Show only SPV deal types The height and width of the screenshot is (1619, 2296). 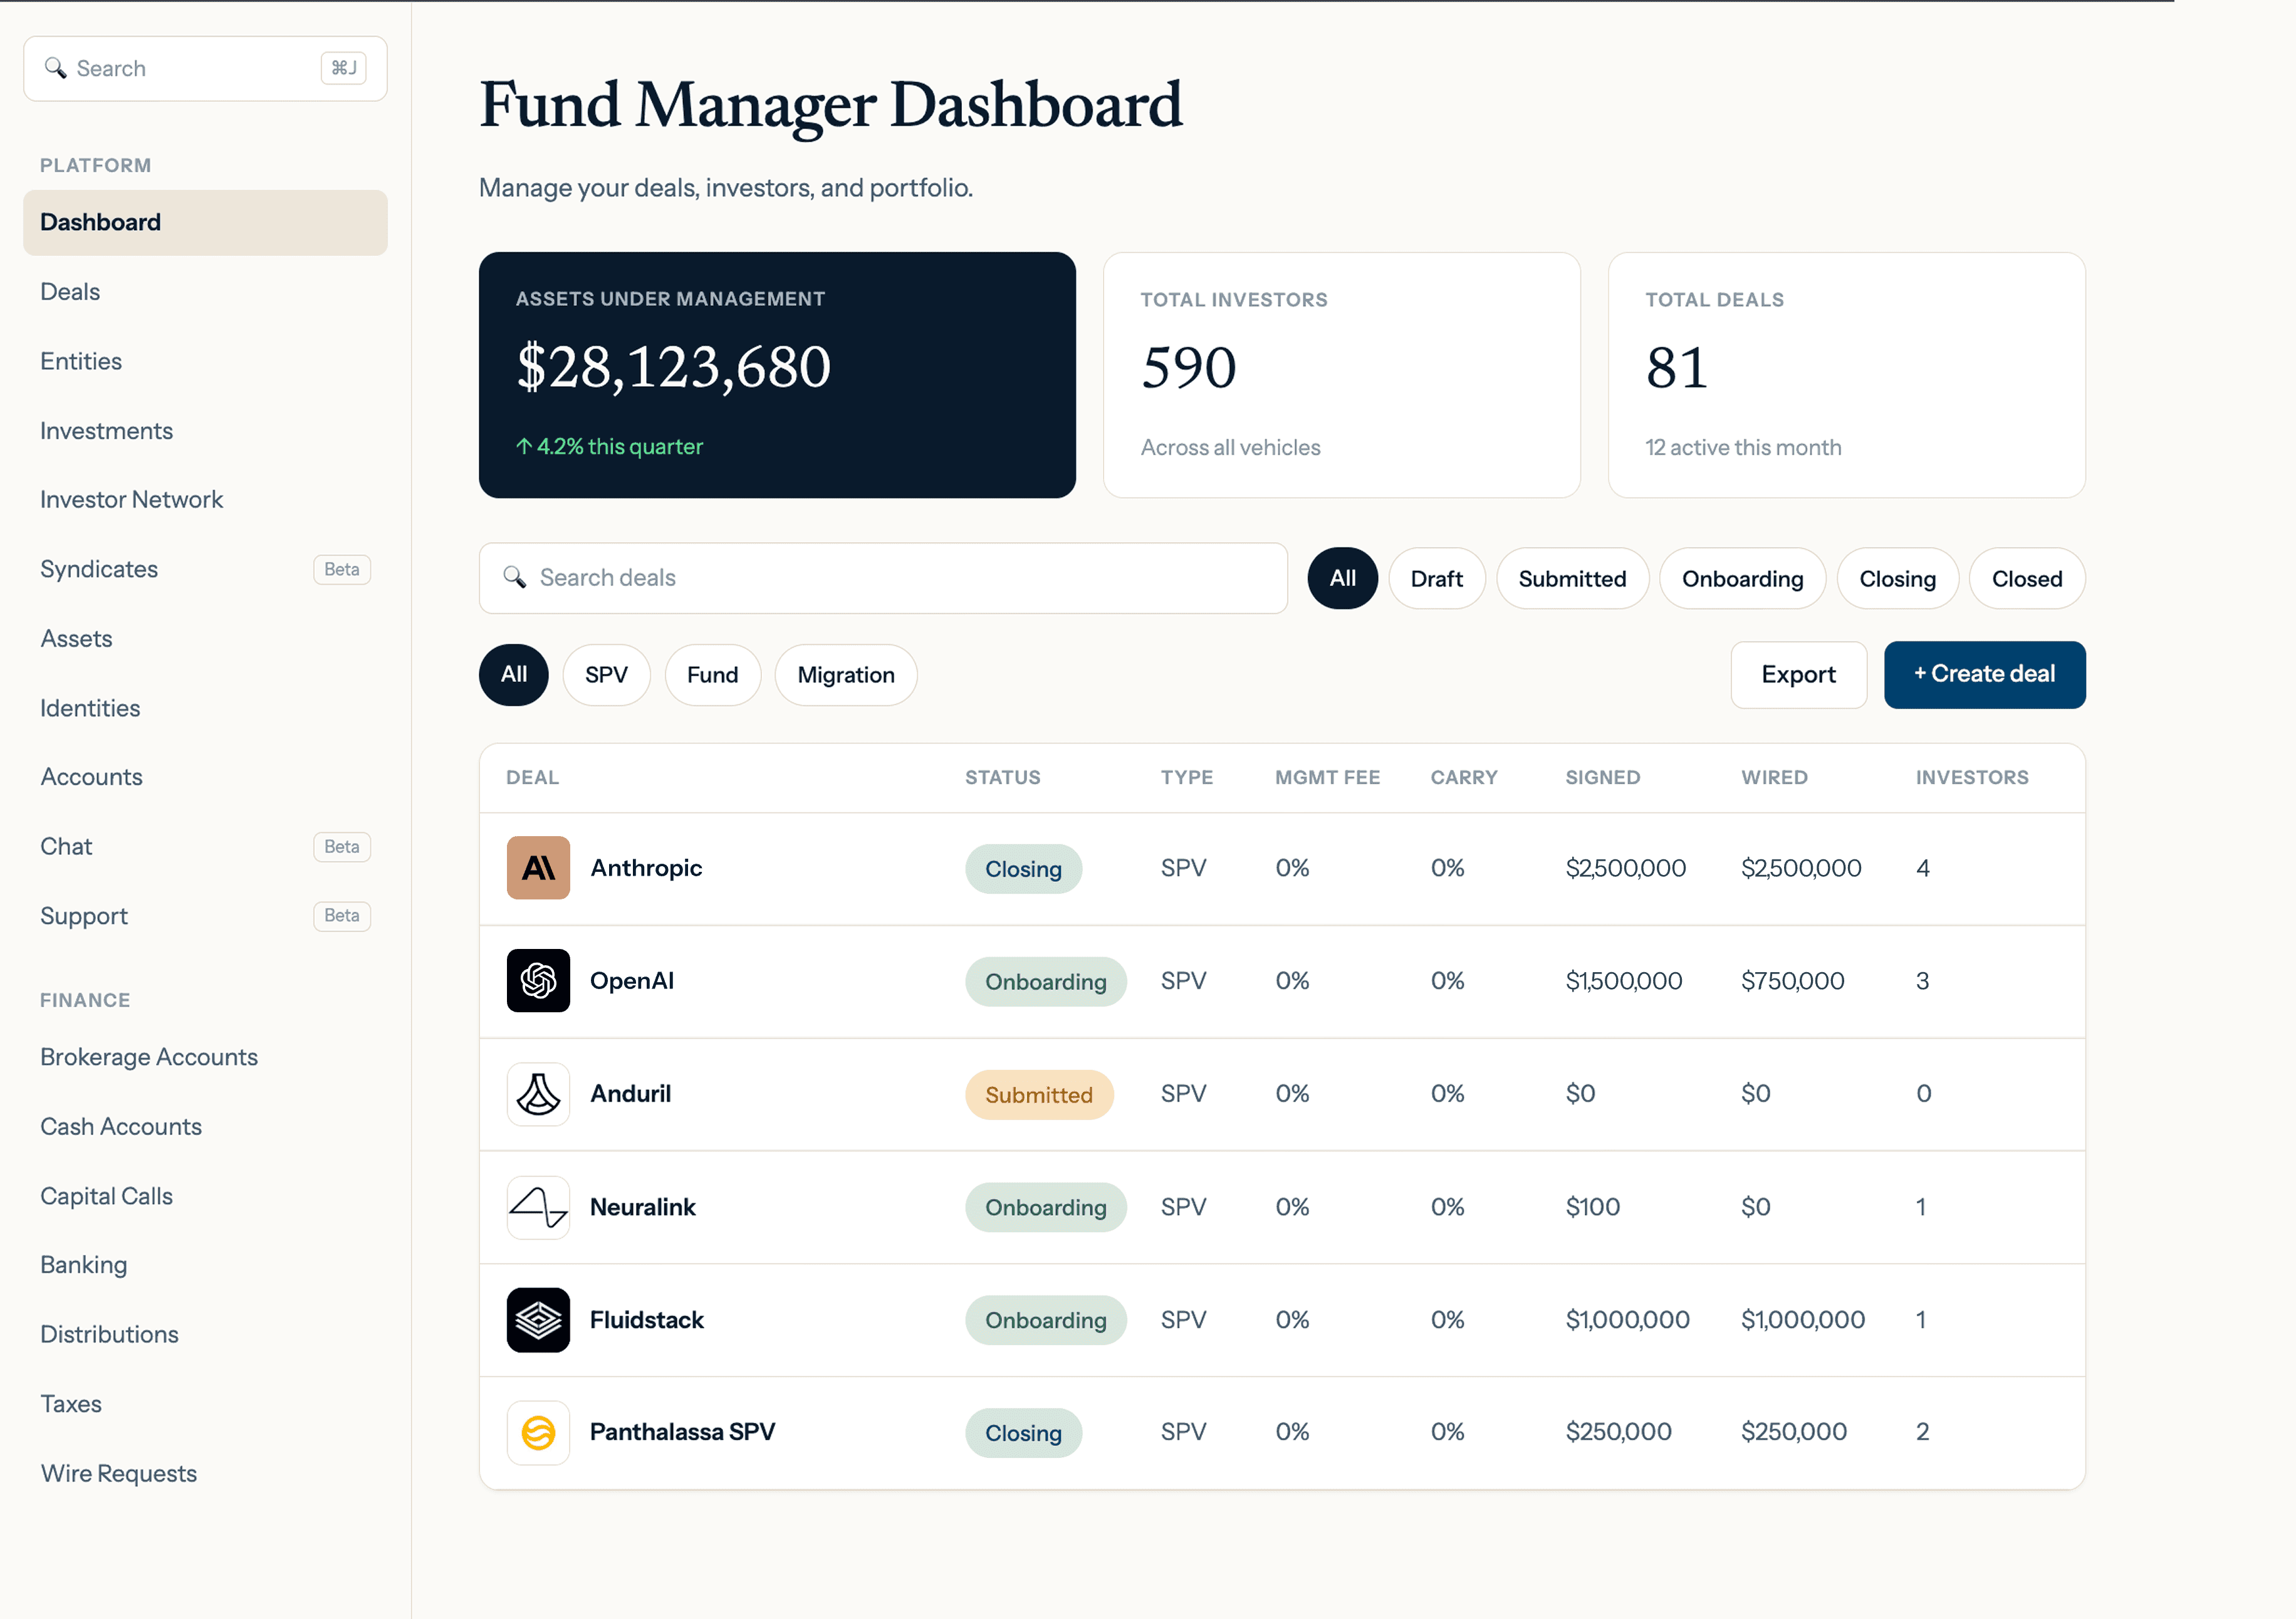(x=606, y=675)
